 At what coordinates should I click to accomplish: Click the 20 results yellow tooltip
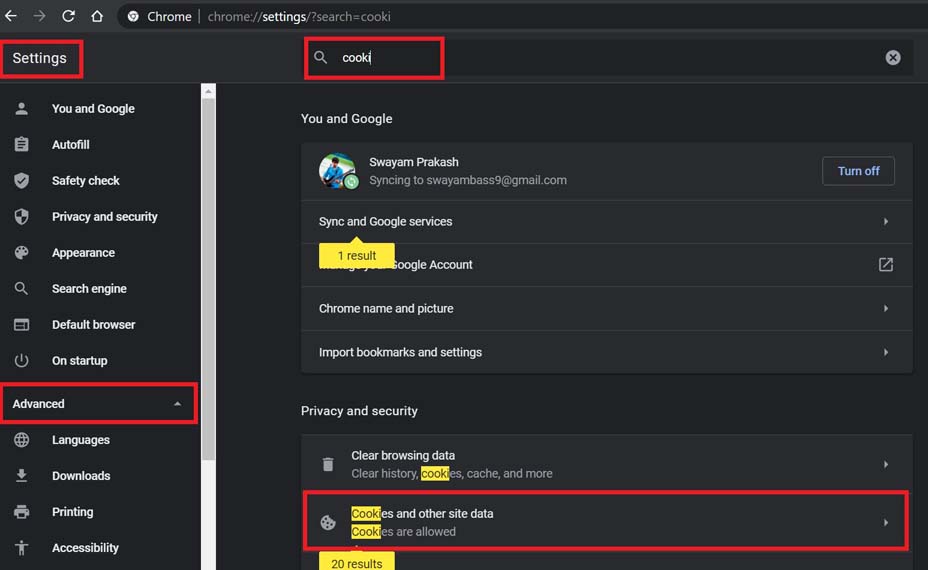click(356, 562)
